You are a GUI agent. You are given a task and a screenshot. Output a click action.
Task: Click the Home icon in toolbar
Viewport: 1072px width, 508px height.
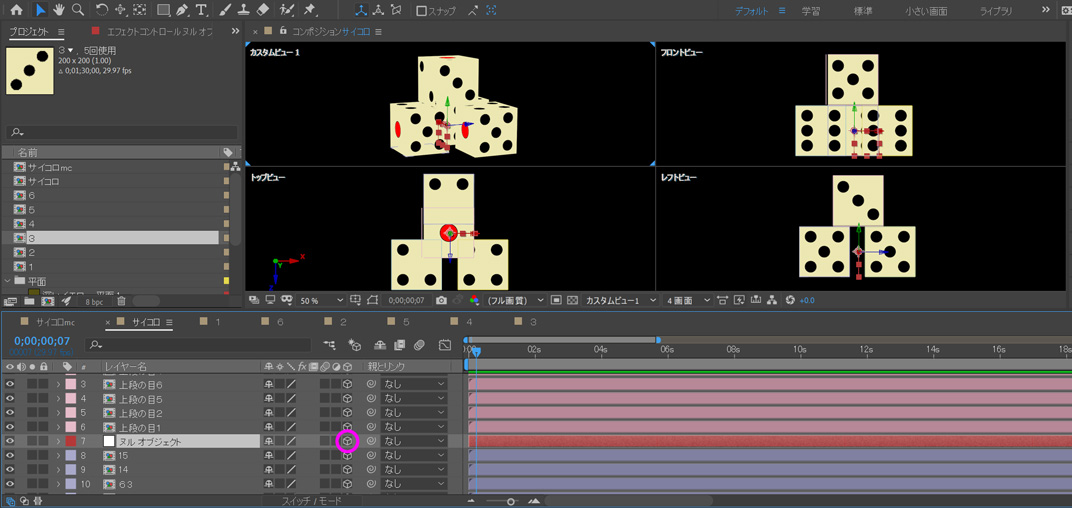click(x=16, y=10)
